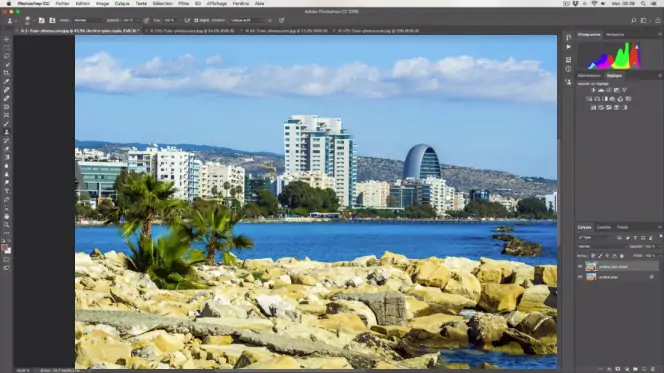Screen dimensions: 664x373
Task: Add a Photo Filter adjustment
Action: tap(612, 99)
